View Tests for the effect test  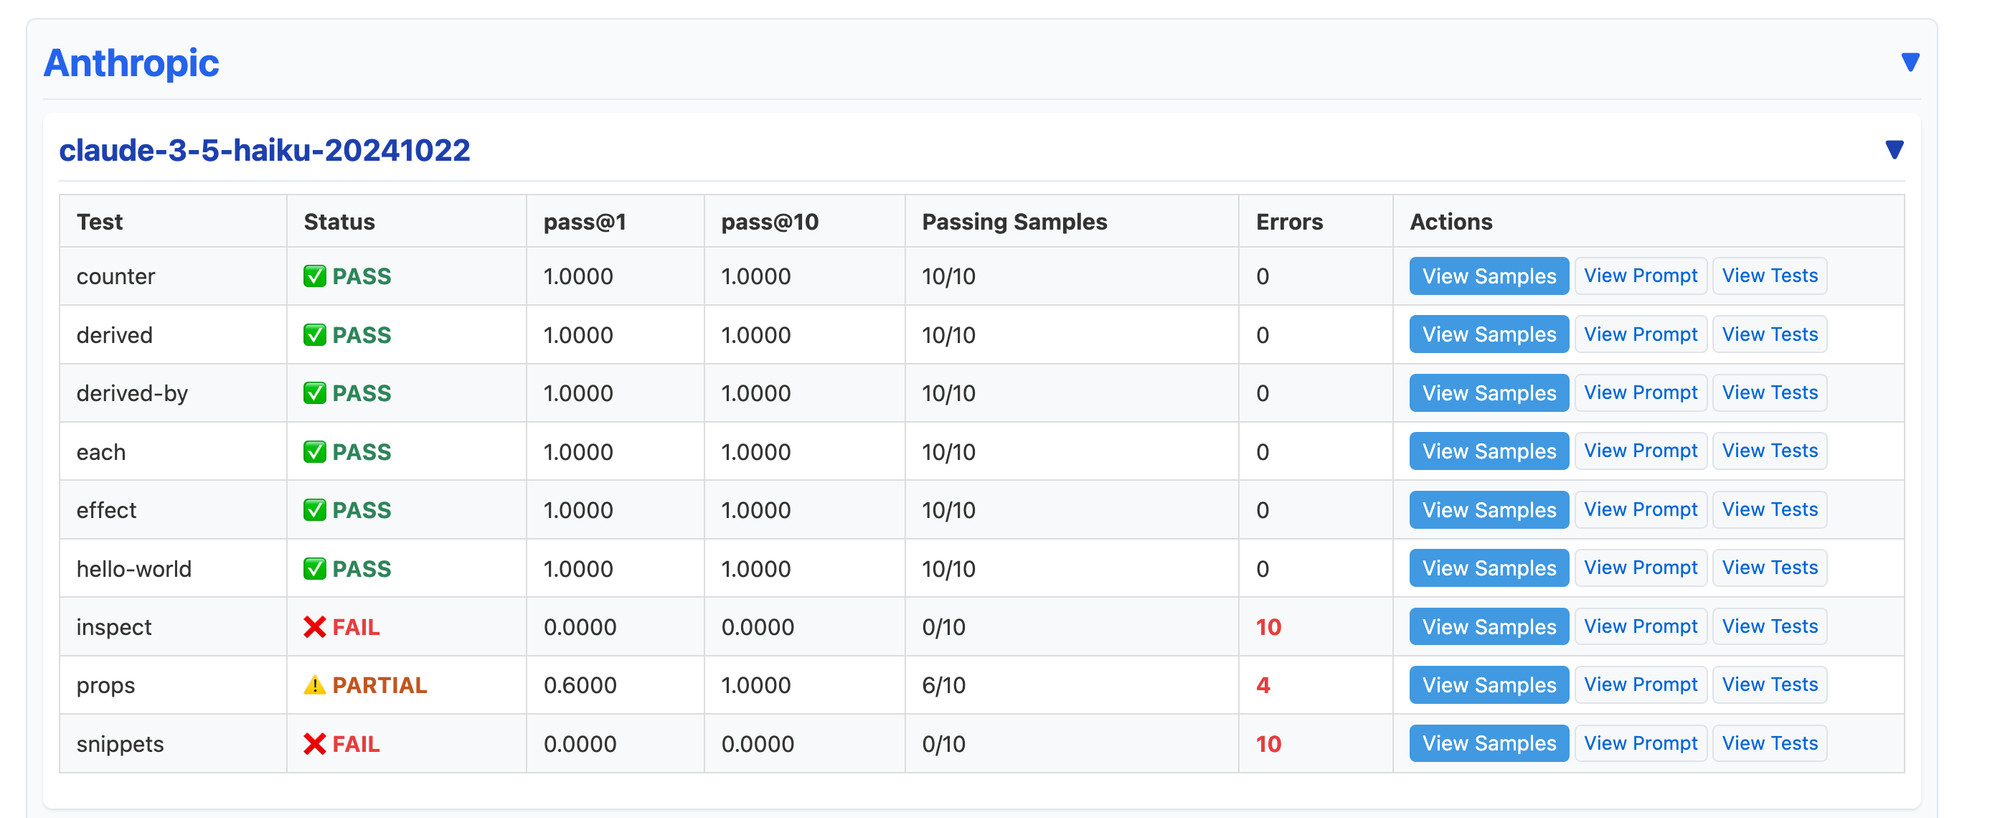click(1770, 510)
